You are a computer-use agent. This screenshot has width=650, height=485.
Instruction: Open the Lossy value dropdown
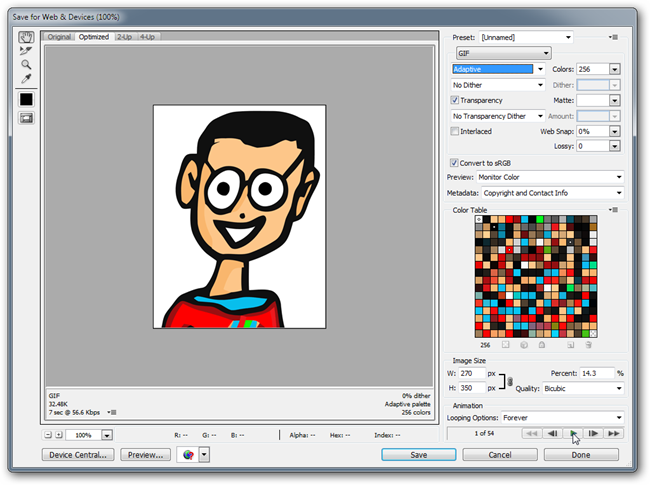pos(615,146)
